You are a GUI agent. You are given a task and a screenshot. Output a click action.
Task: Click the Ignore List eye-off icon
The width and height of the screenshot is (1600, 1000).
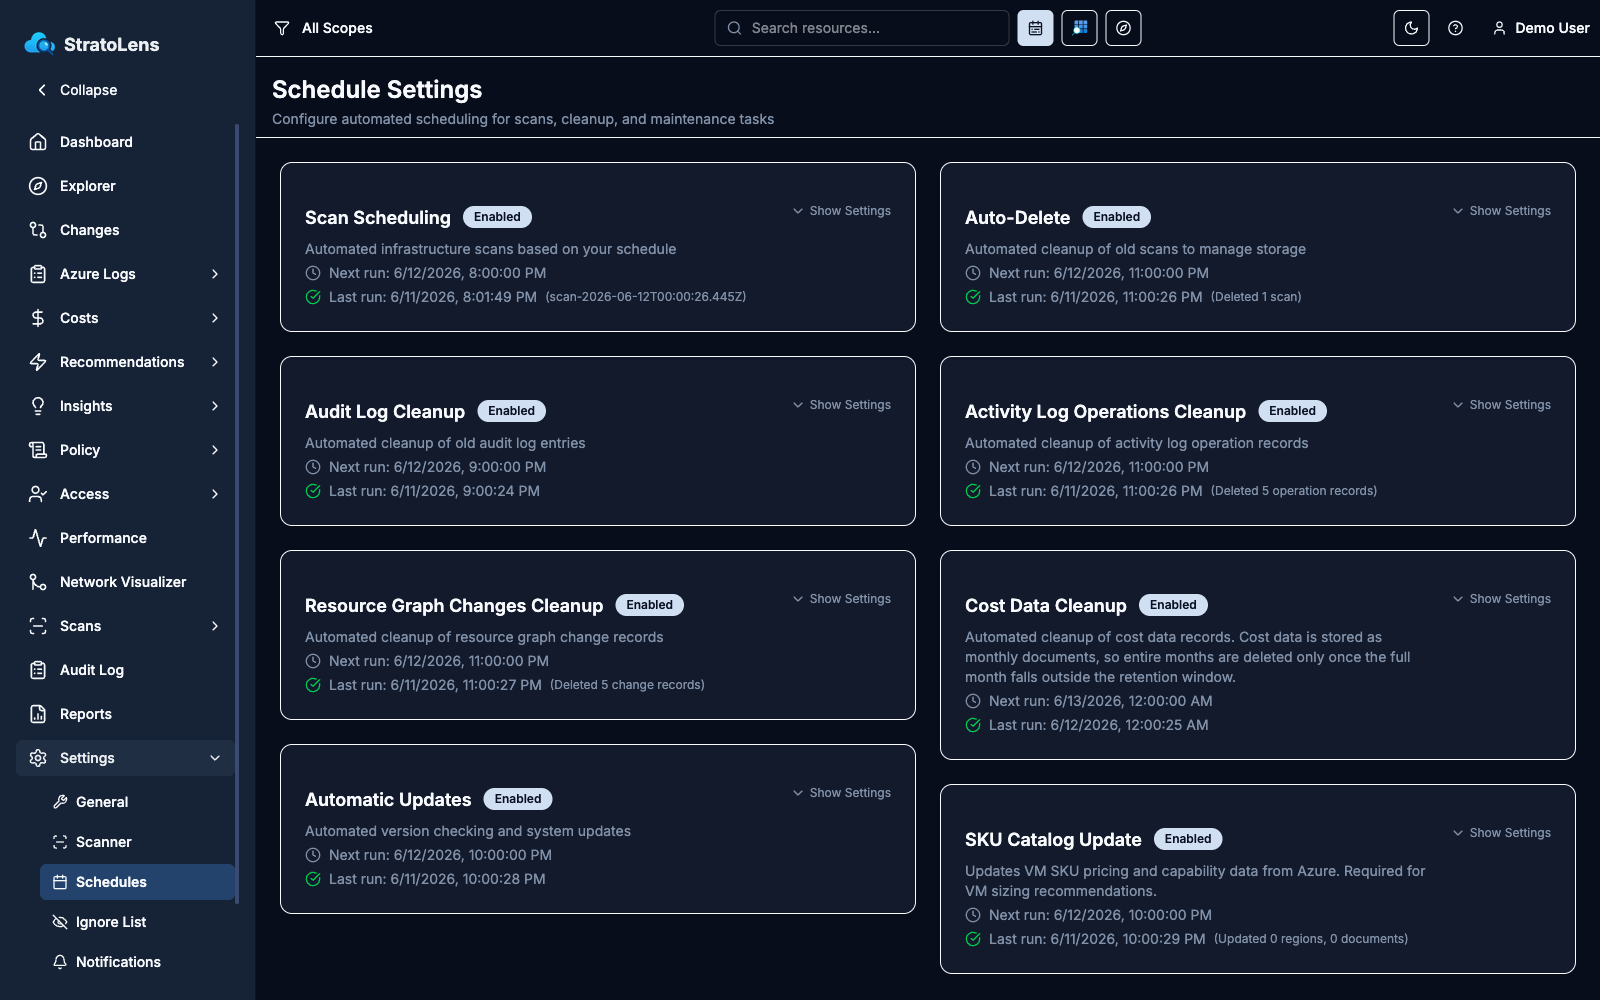(60, 922)
